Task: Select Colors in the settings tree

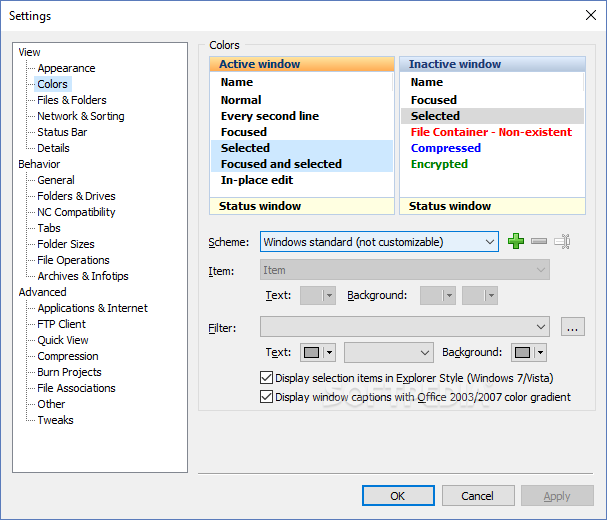Action: click(x=52, y=84)
